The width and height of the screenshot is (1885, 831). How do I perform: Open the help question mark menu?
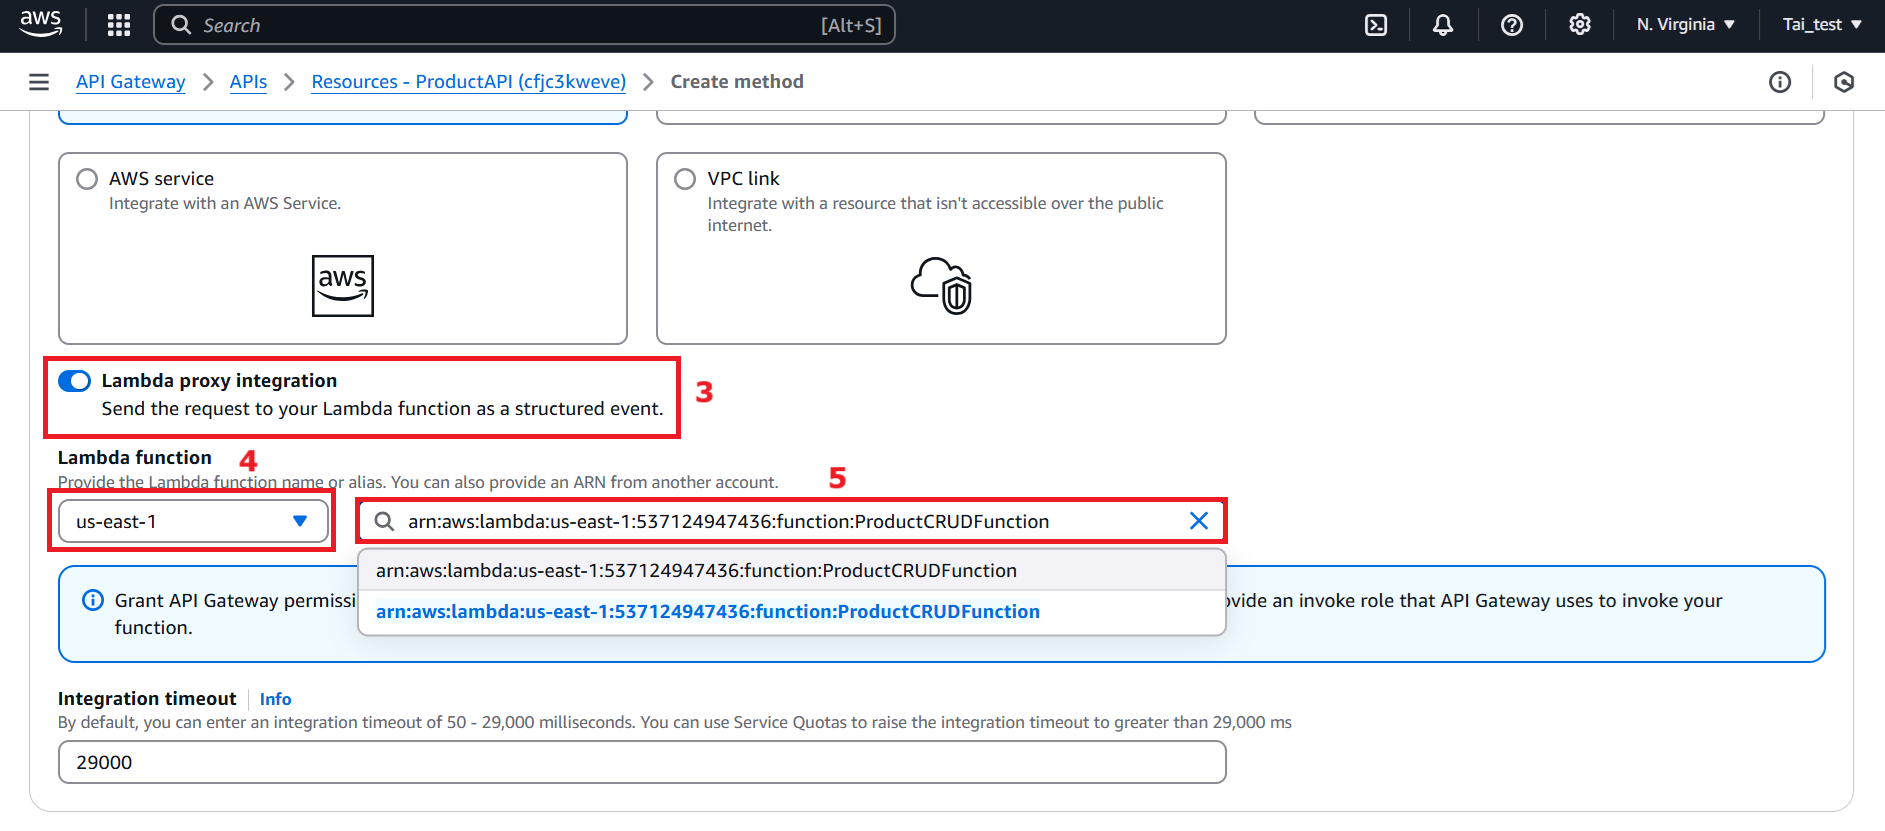(x=1512, y=25)
